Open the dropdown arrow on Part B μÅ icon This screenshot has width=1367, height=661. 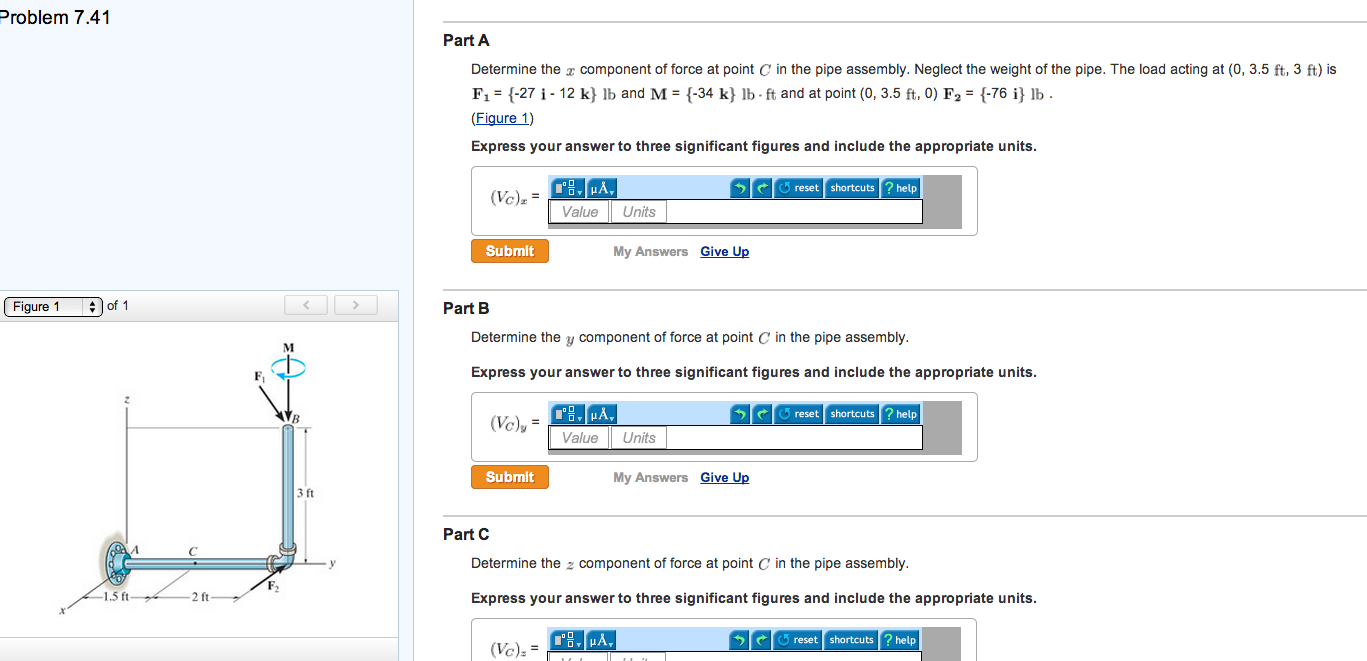613,417
